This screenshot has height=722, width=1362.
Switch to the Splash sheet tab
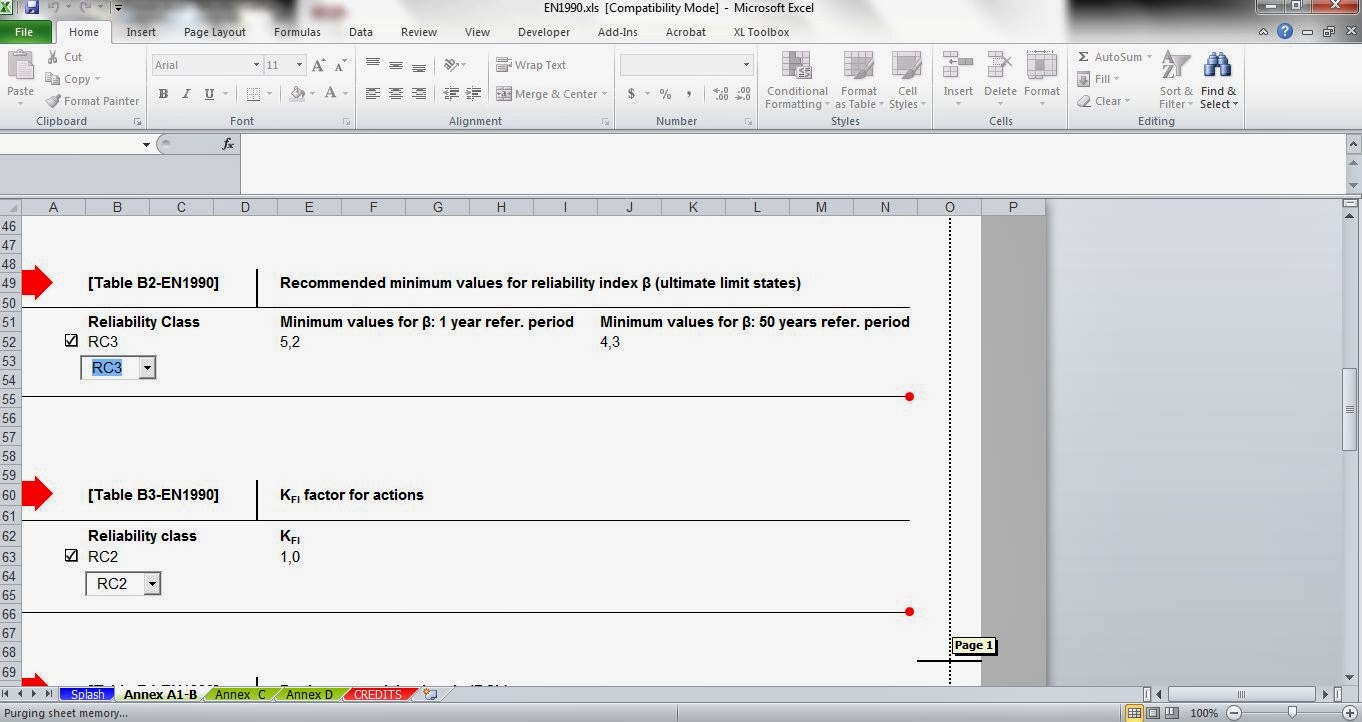[87, 694]
